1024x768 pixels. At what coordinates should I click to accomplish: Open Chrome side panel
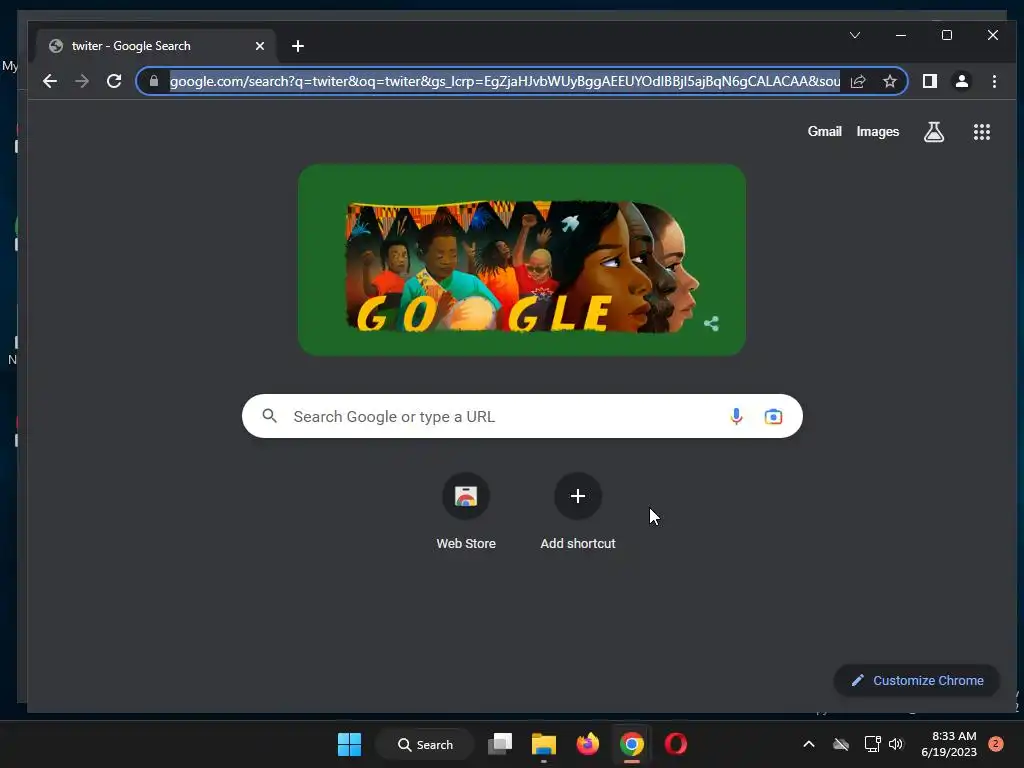pyautogui.click(x=930, y=81)
